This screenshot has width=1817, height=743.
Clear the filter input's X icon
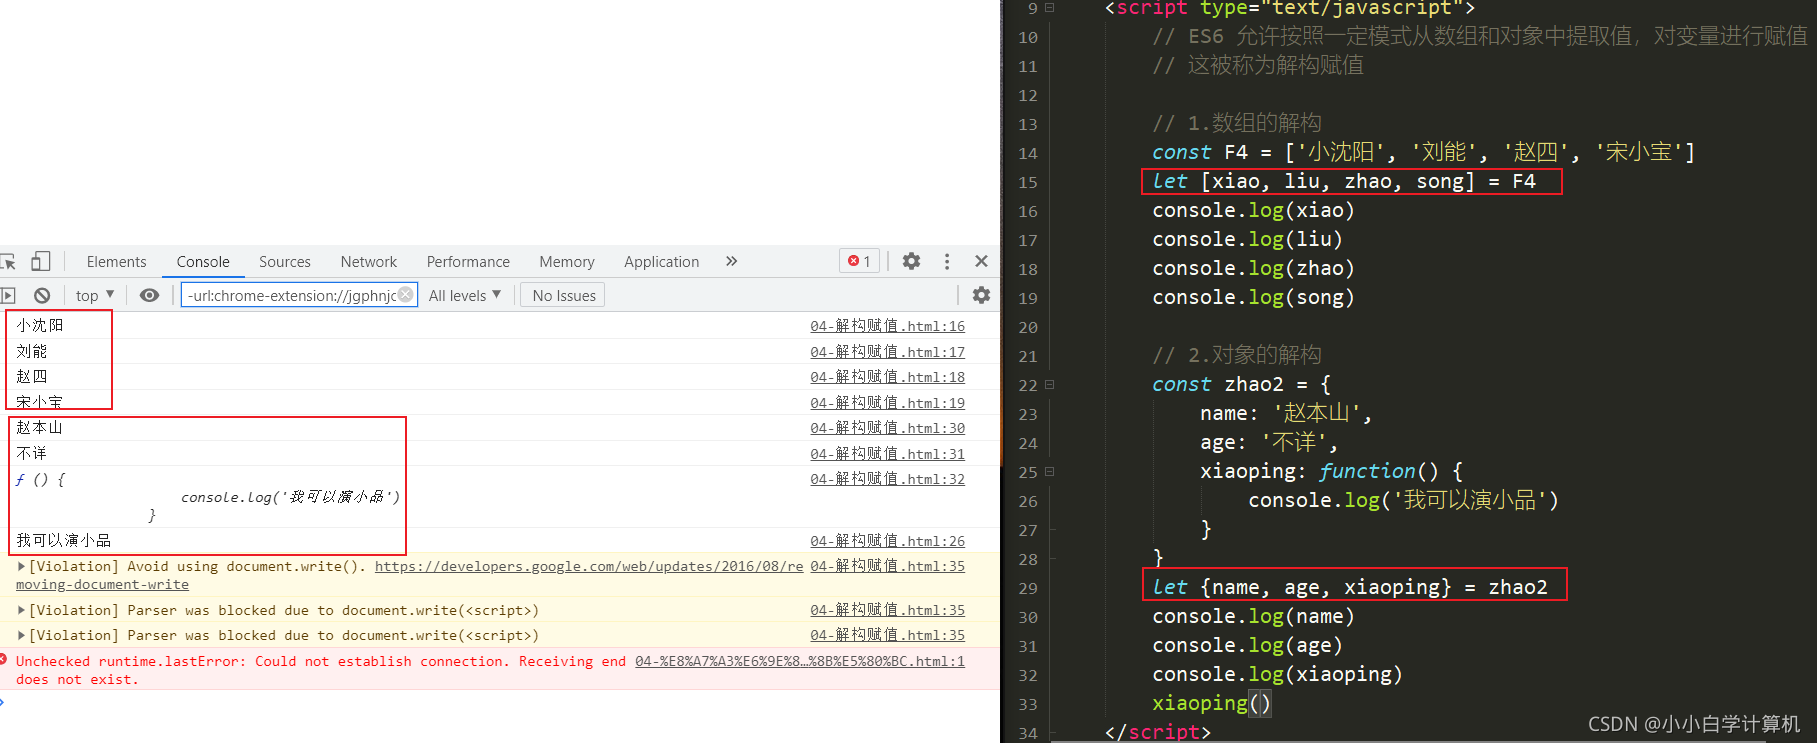tap(405, 295)
